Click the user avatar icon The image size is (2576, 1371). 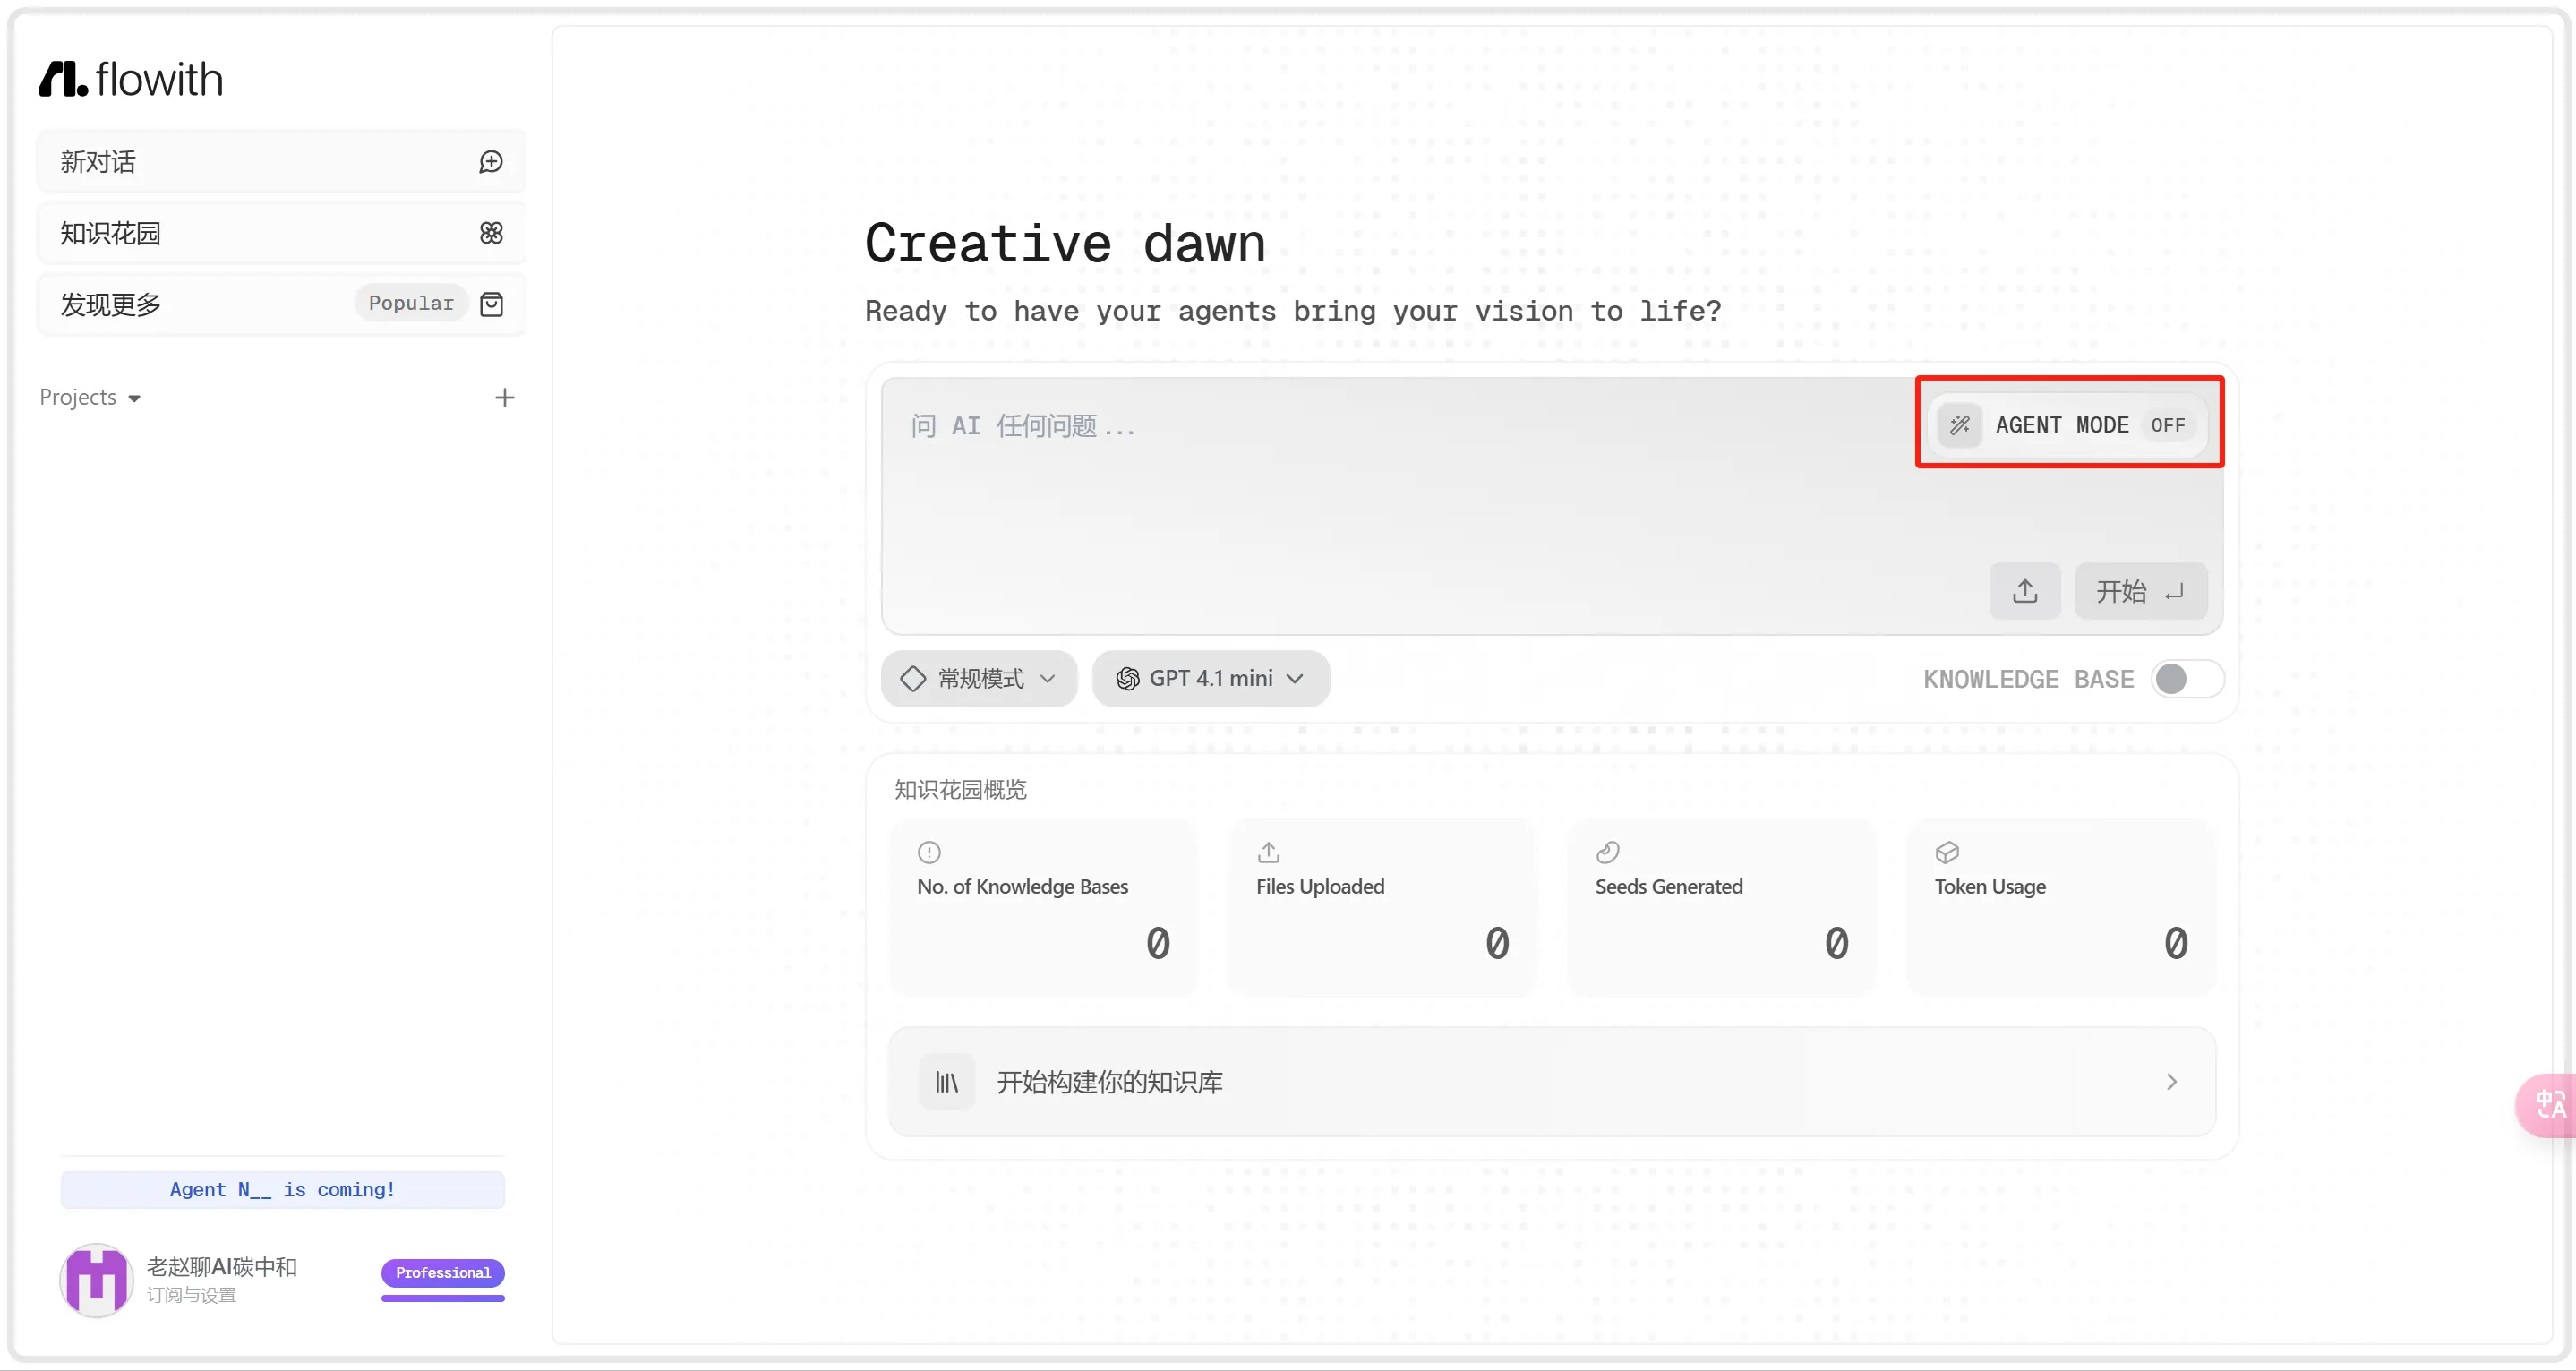point(96,1280)
